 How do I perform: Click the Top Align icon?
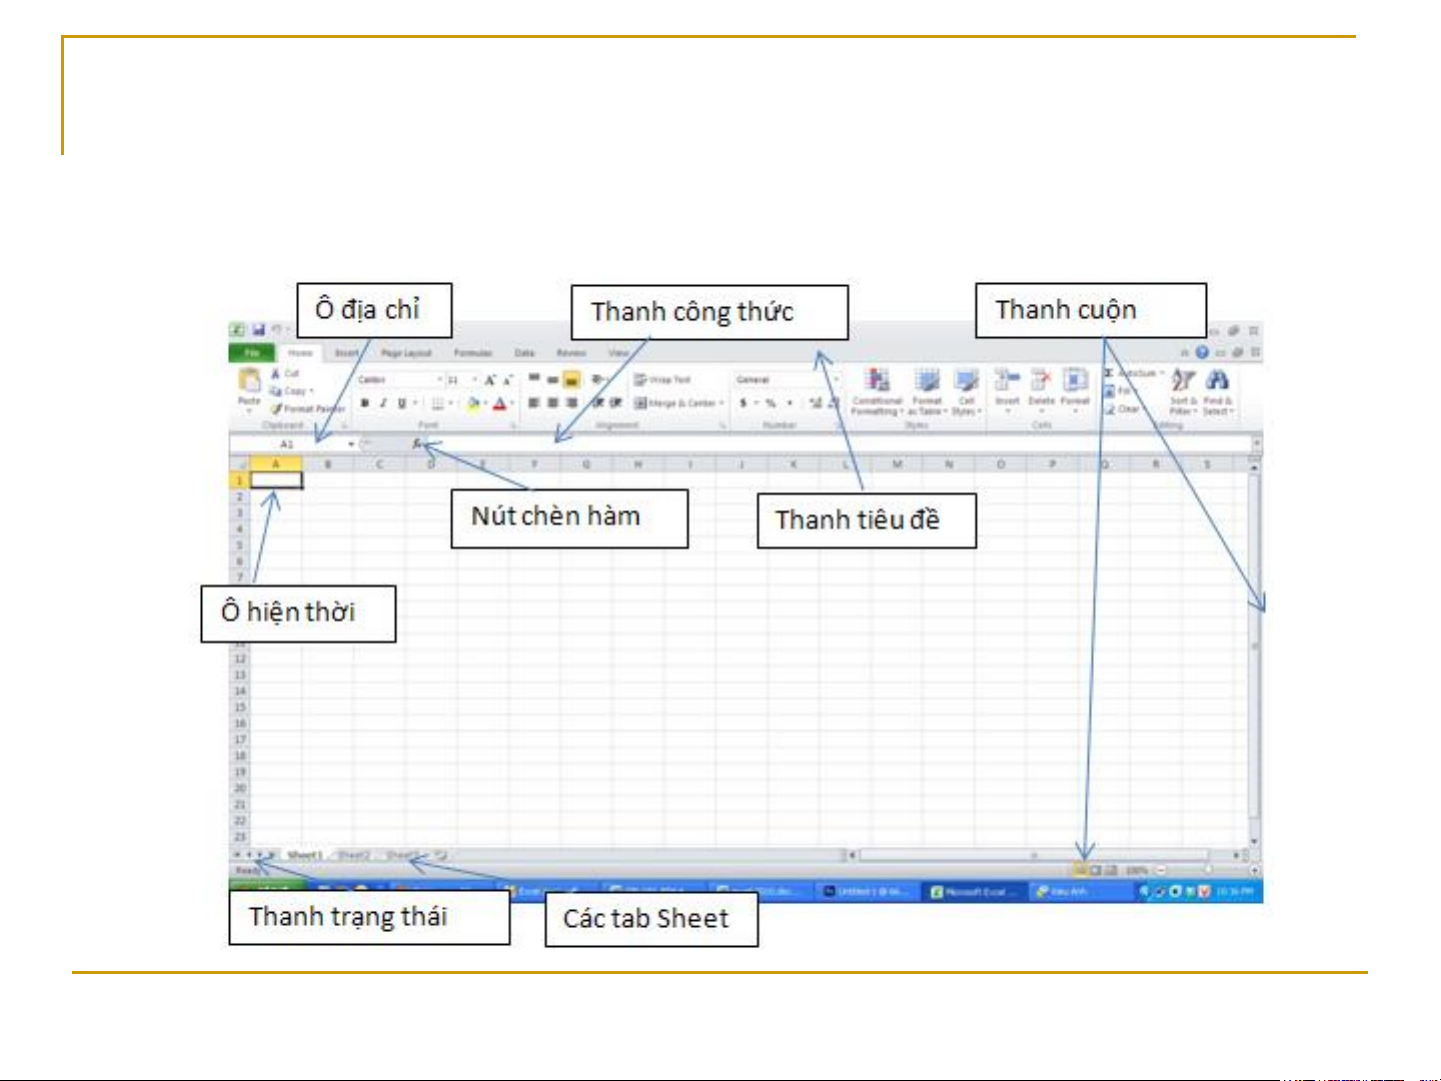coord(534,379)
